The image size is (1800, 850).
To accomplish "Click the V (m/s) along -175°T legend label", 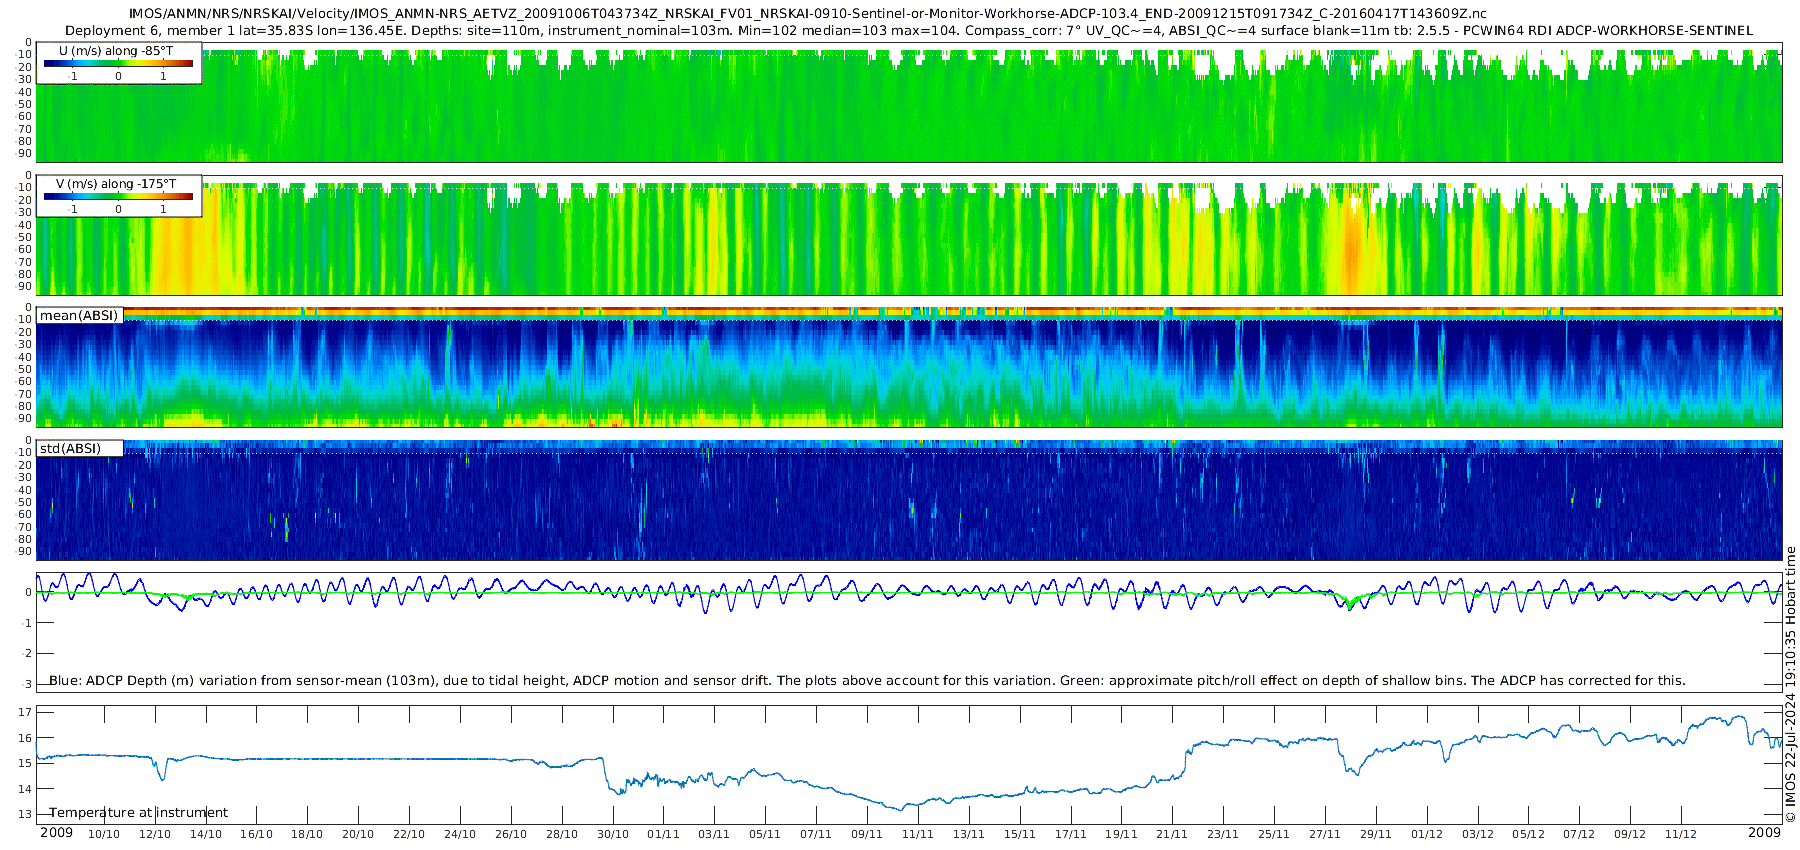I will 116,184.
